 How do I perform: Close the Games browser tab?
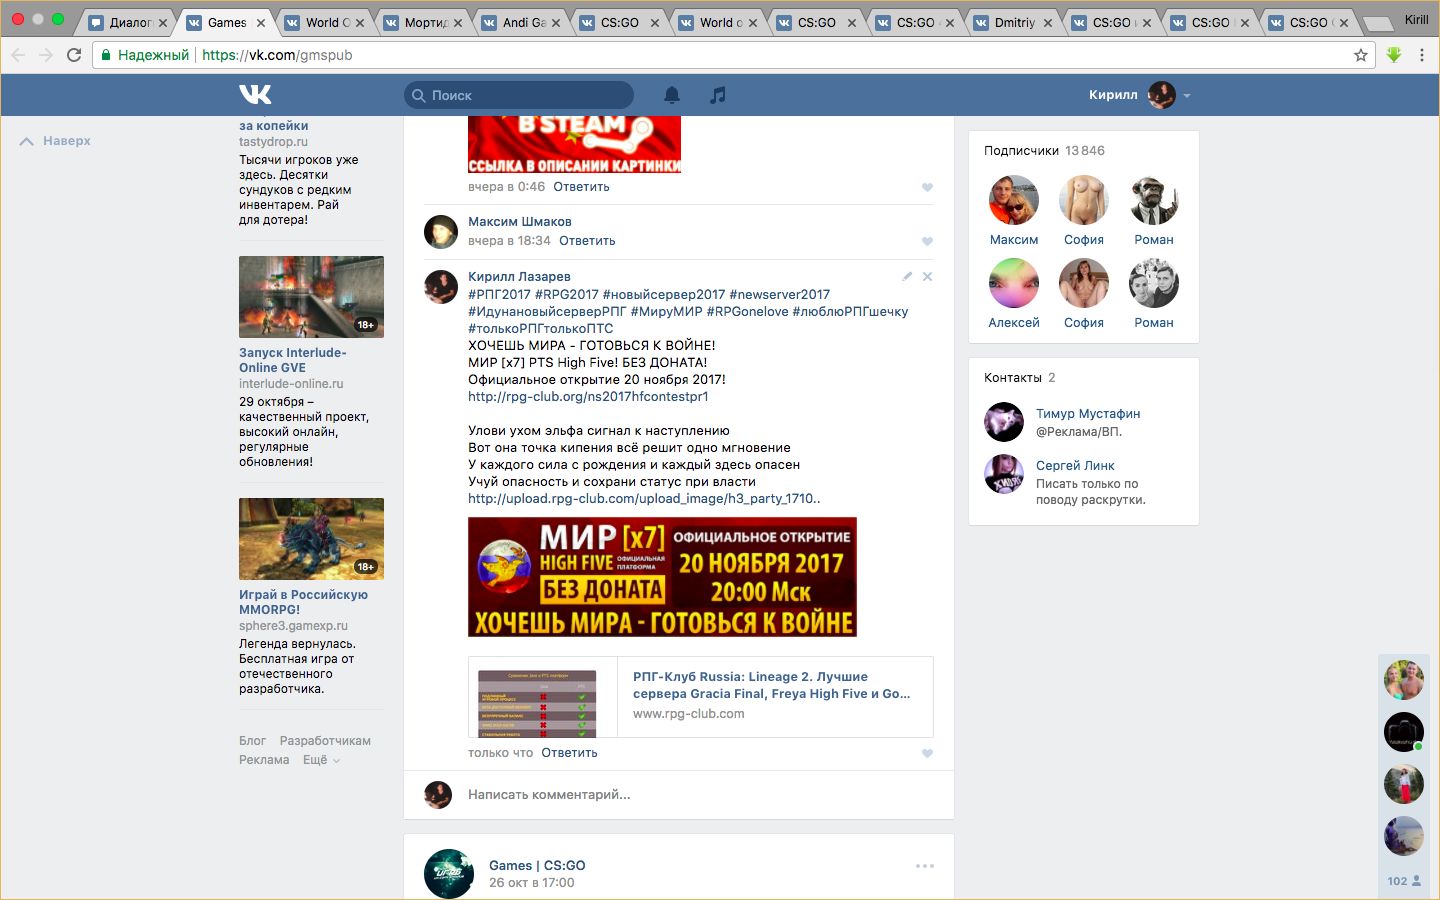pyautogui.click(x=261, y=23)
